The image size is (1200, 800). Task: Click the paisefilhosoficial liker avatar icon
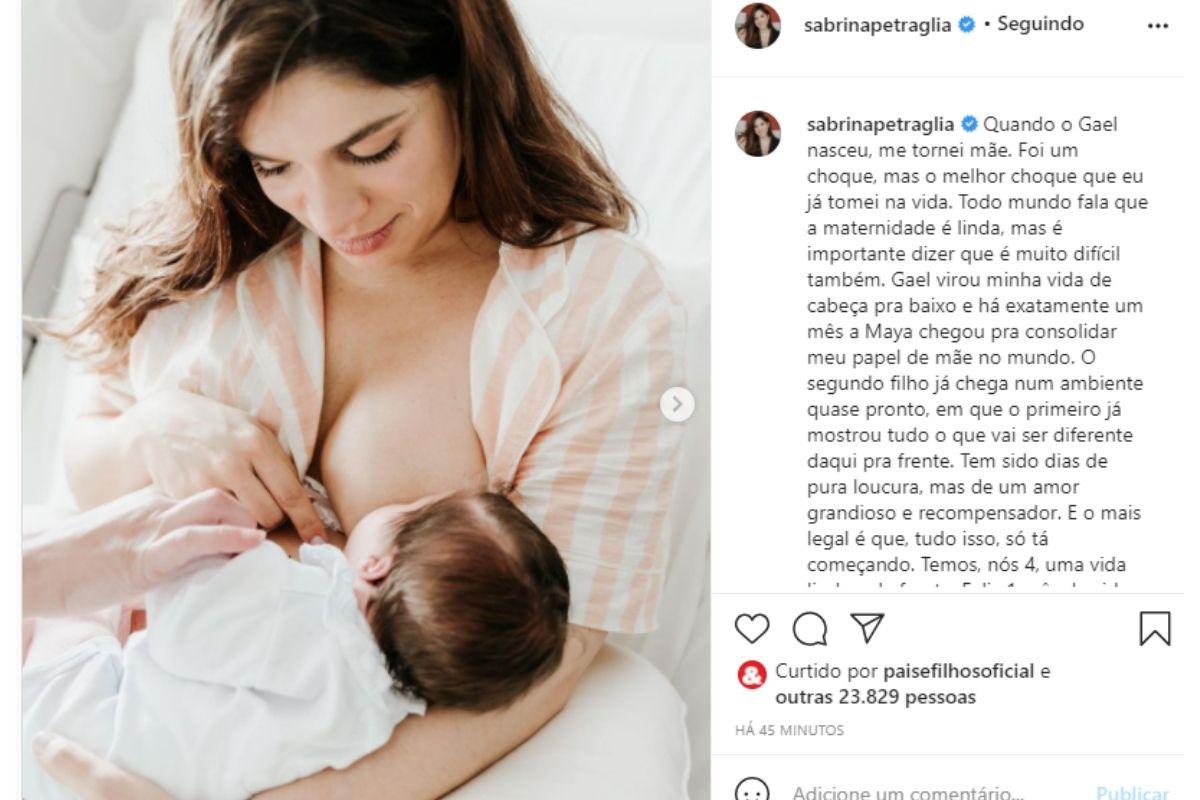tap(751, 674)
